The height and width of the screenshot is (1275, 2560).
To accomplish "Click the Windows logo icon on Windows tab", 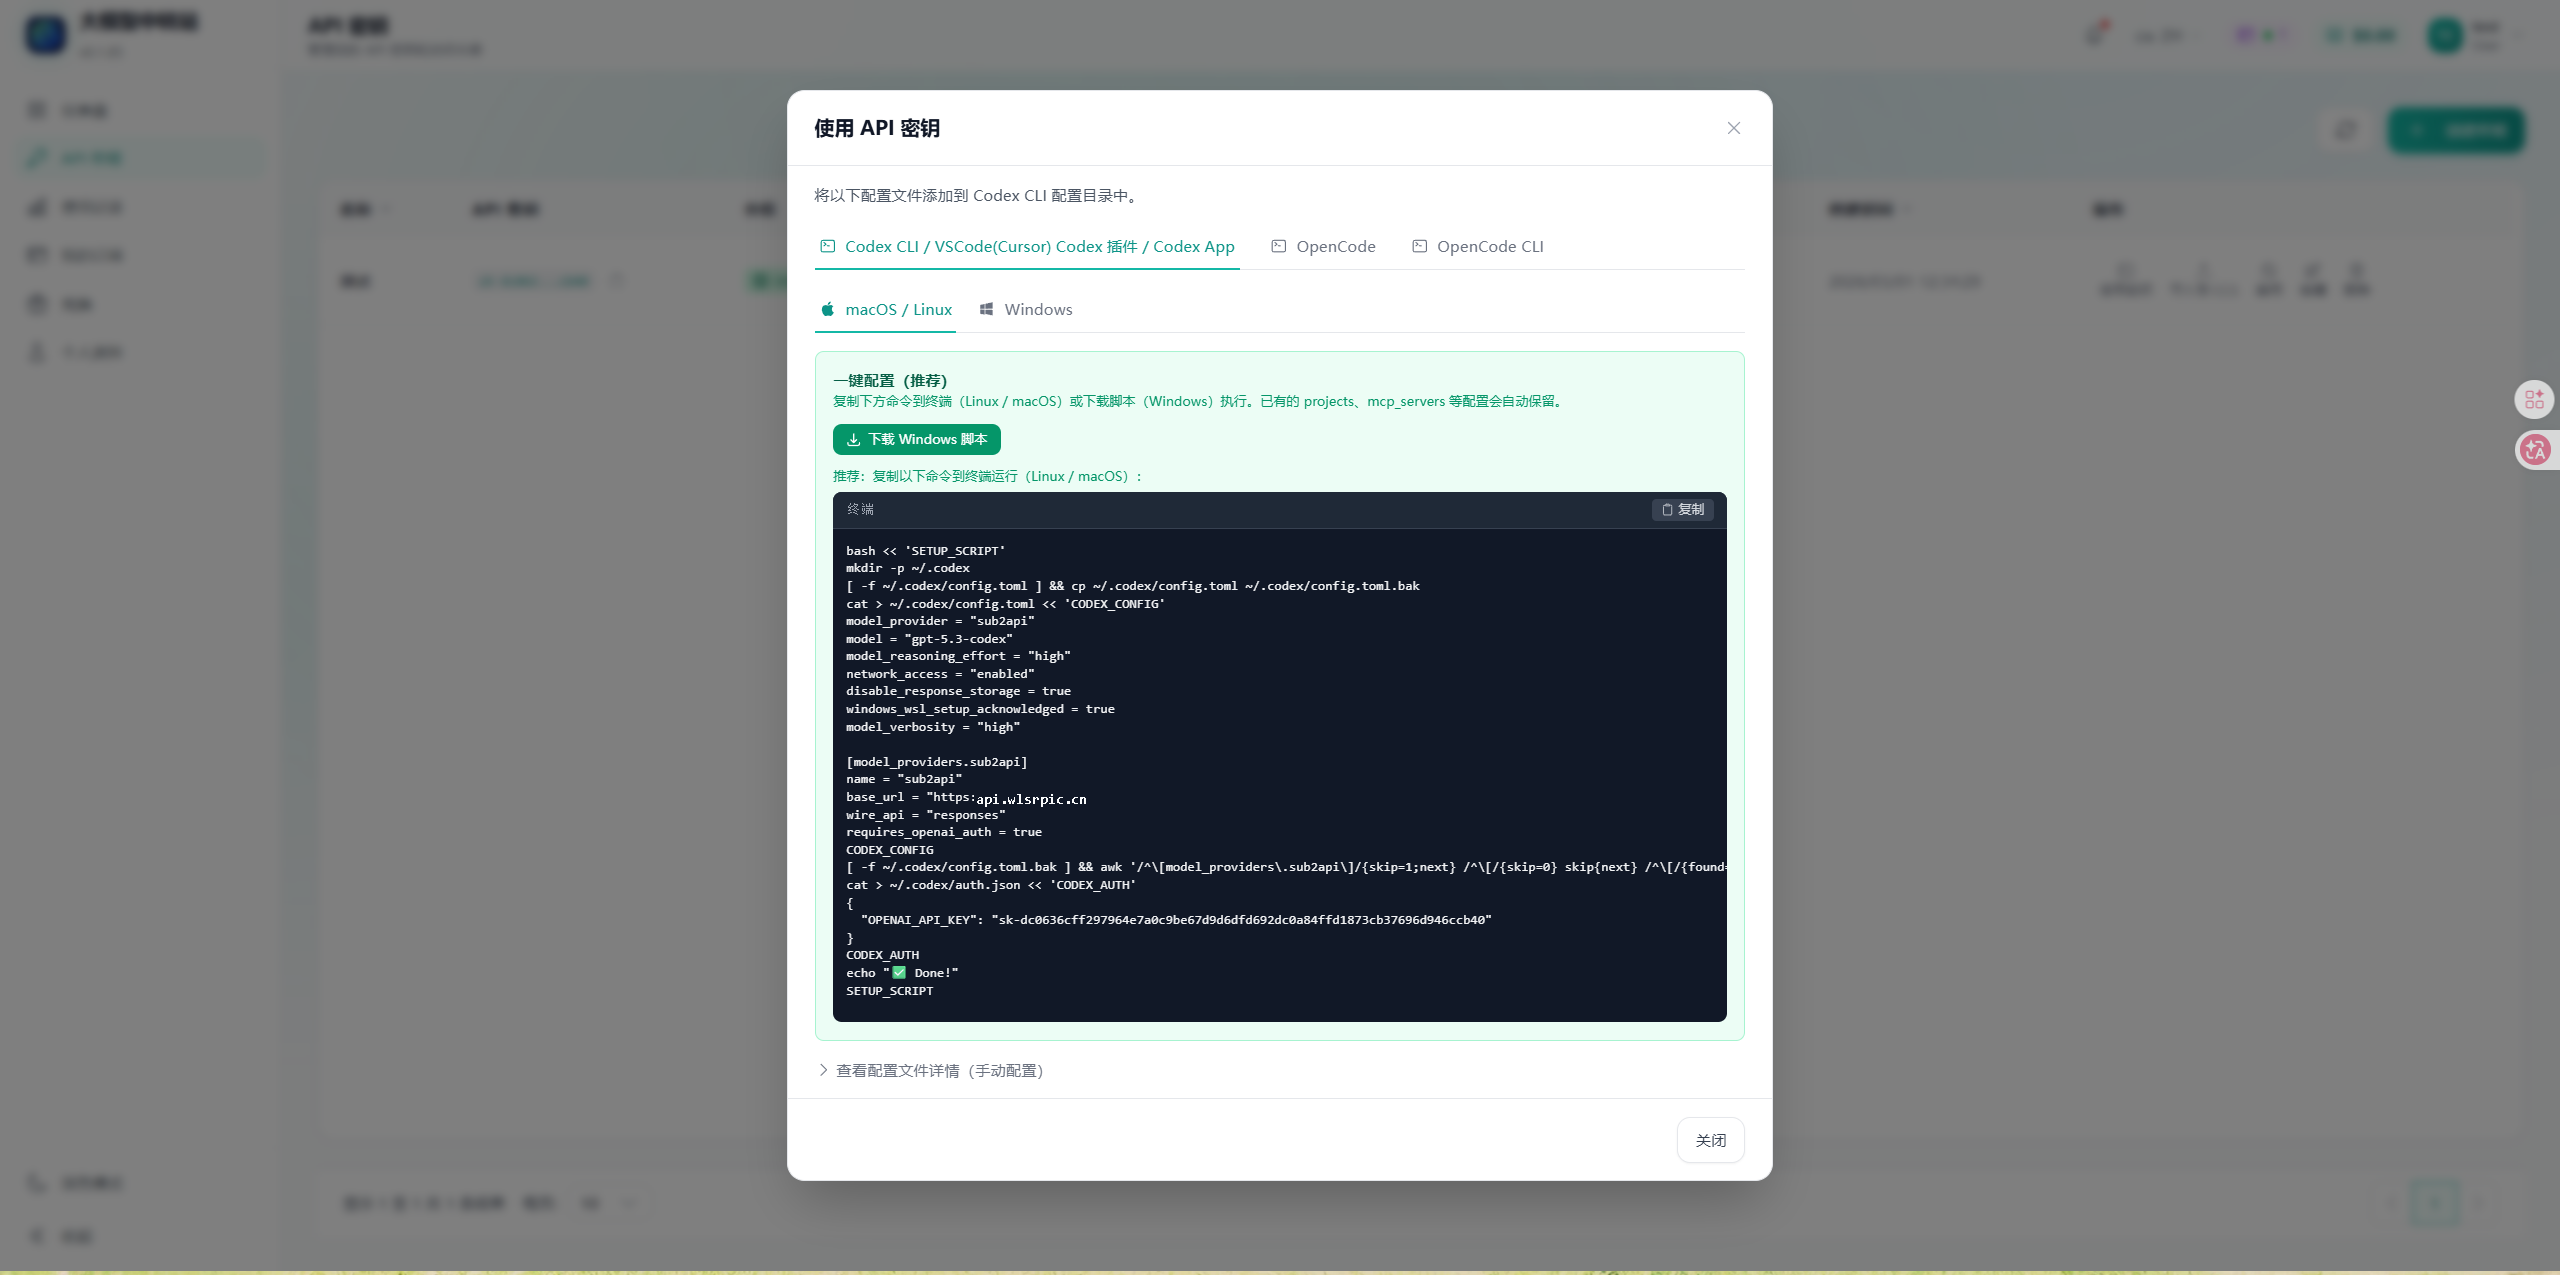I will [986, 310].
